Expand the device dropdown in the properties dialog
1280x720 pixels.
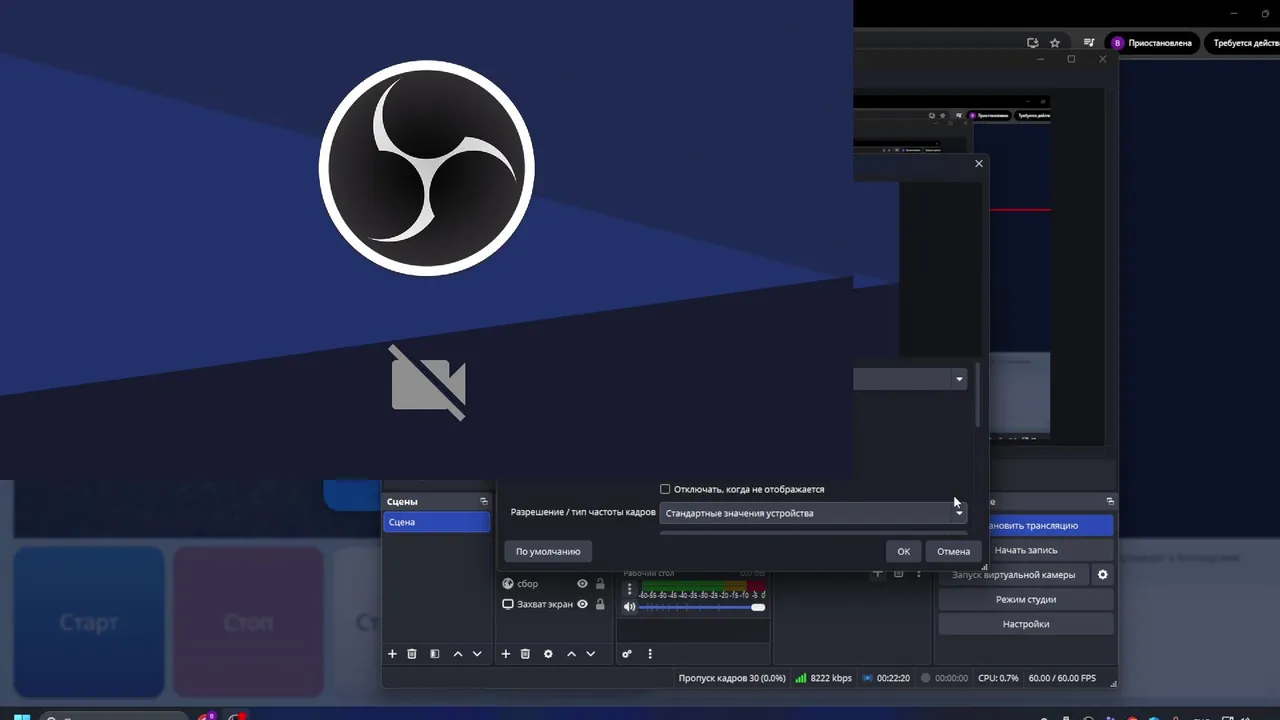(959, 379)
